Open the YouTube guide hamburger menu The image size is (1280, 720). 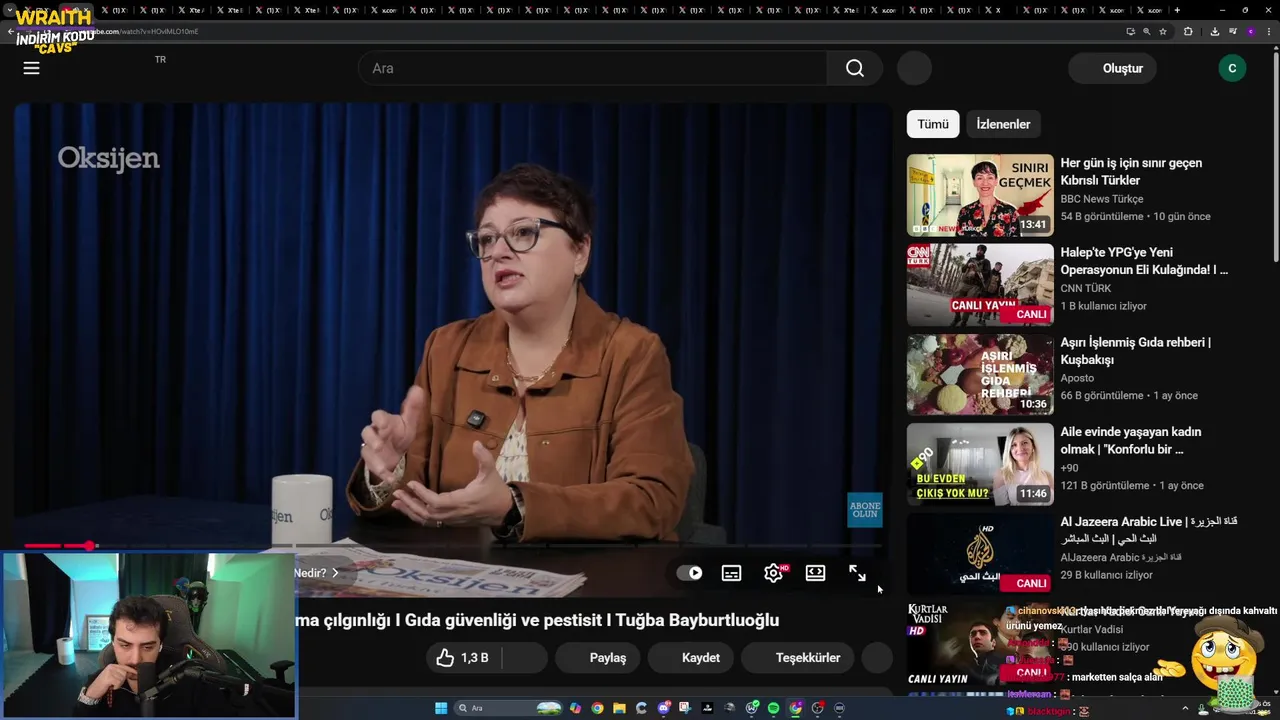coord(31,68)
